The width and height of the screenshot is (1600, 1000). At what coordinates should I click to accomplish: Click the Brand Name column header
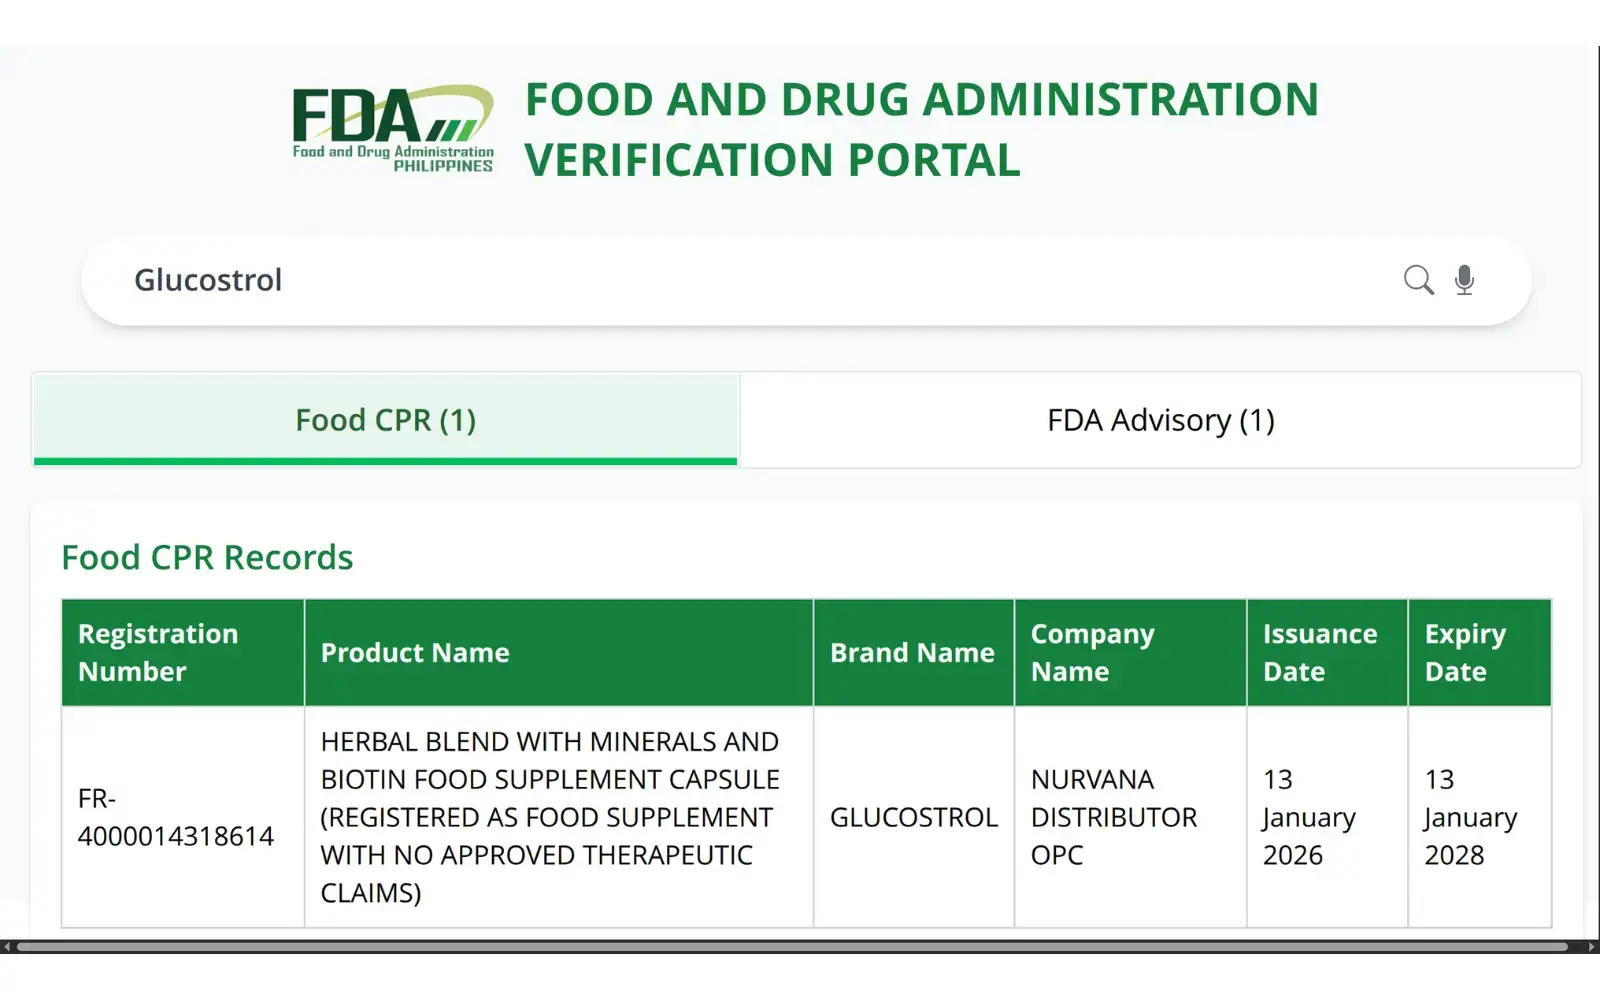coord(911,652)
